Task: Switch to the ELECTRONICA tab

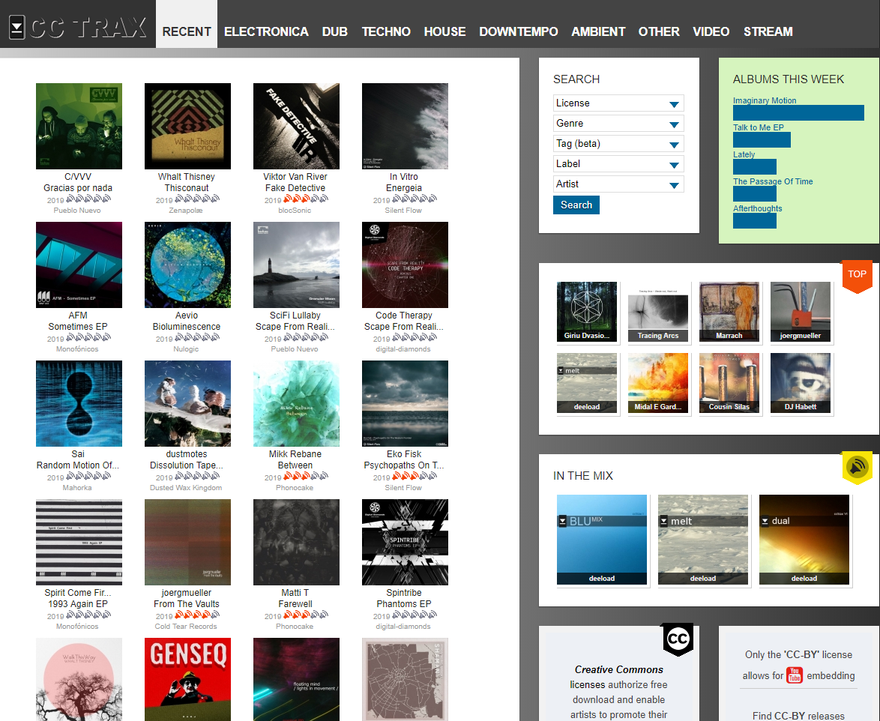Action: click(266, 31)
